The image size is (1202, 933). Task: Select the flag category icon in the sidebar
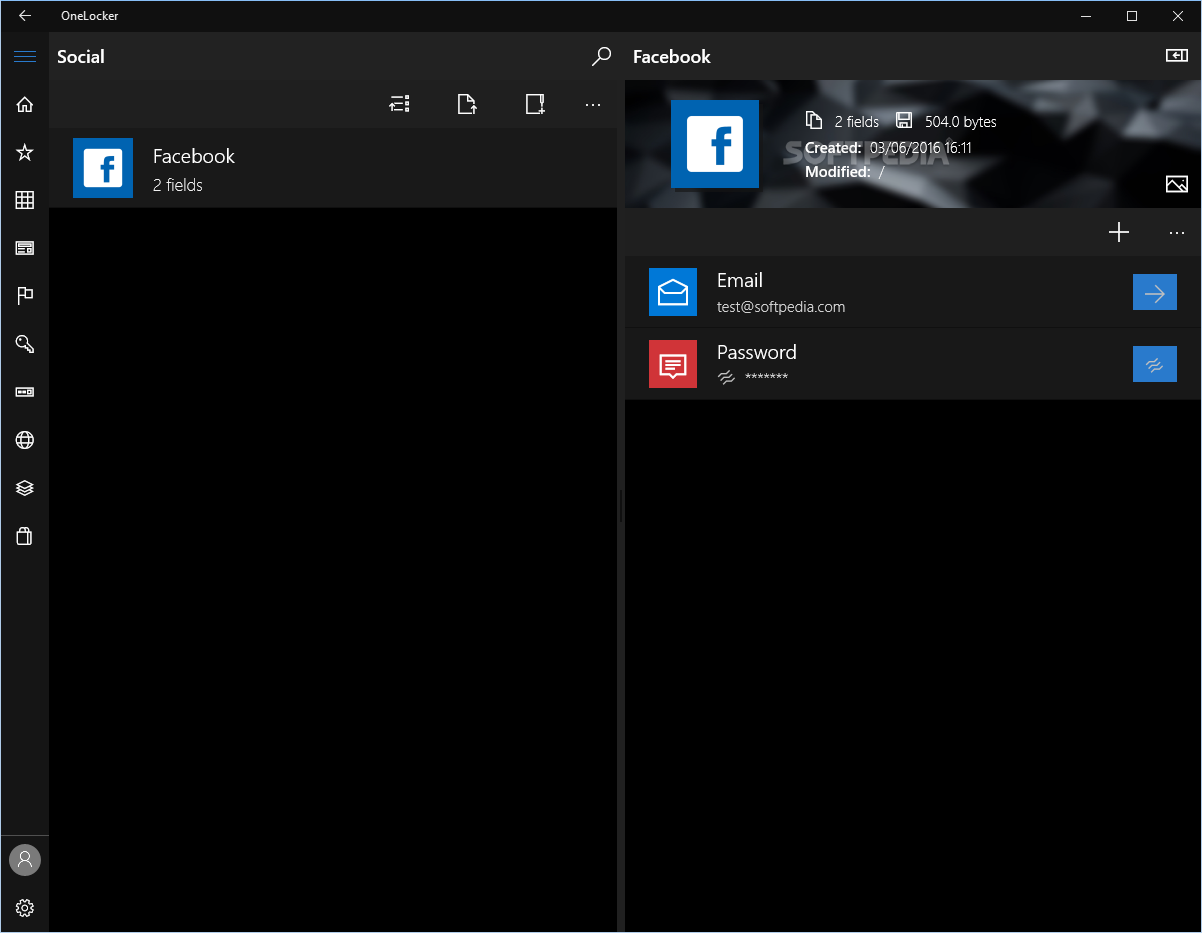click(25, 296)
